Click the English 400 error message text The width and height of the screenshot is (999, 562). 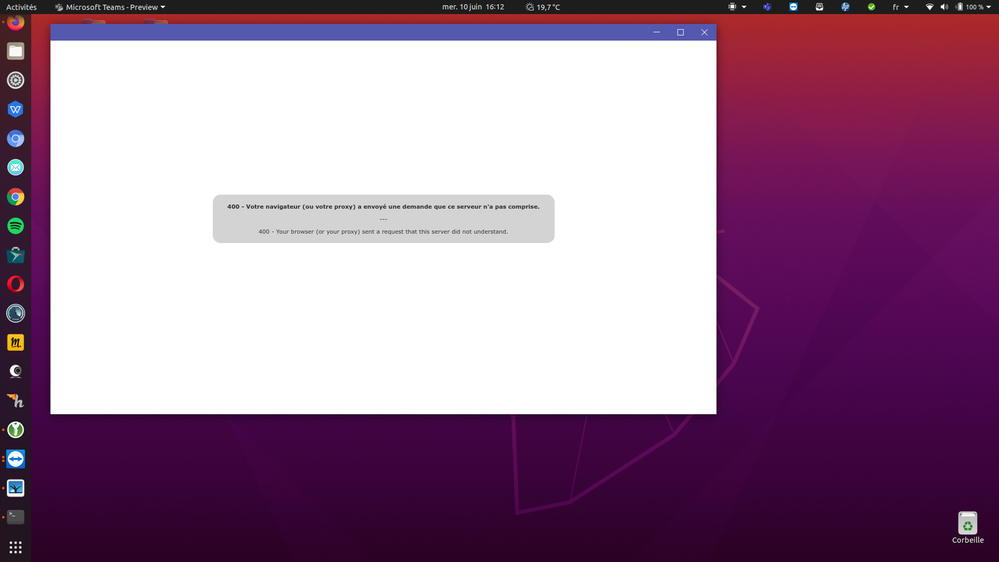pyautogui.click(x=383, y=231)
